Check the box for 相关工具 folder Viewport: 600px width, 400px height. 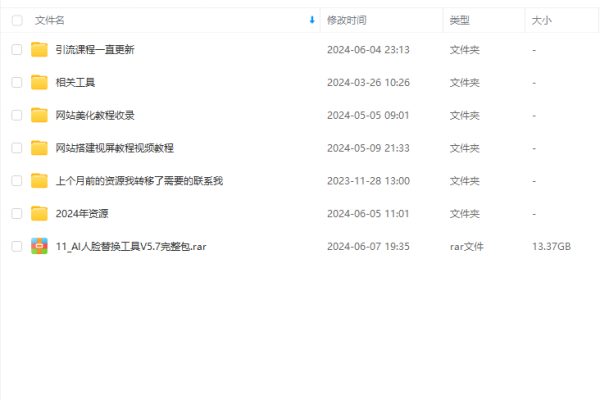point(16,82)
